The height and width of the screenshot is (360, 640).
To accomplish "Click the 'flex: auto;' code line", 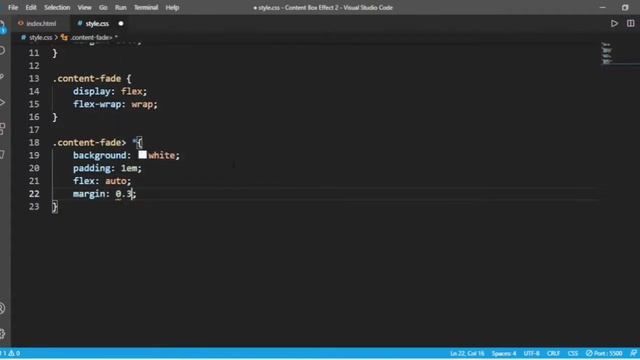I will point(102,181).
